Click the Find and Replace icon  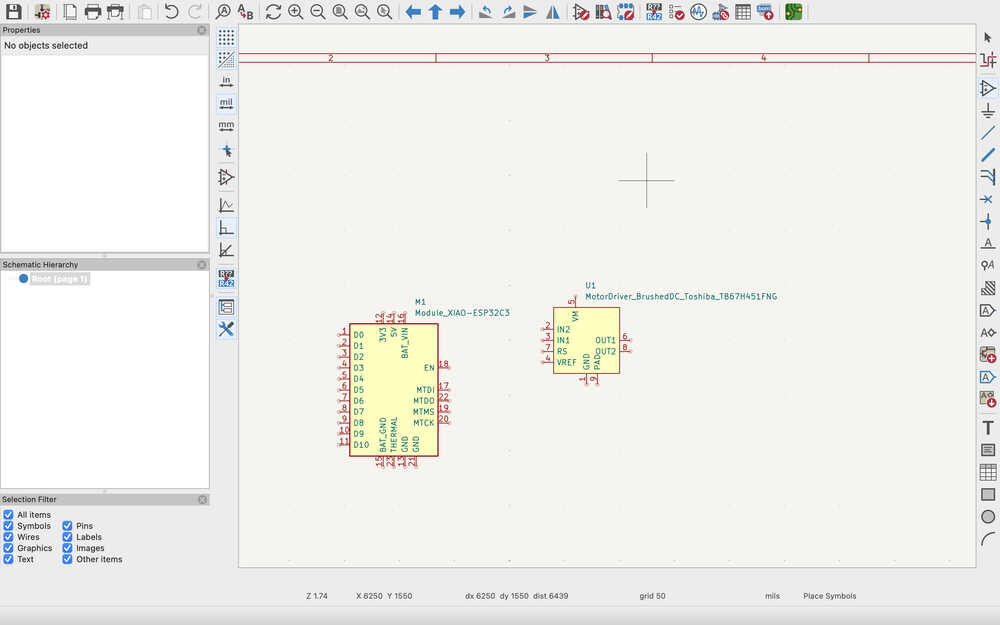(245, 12)
